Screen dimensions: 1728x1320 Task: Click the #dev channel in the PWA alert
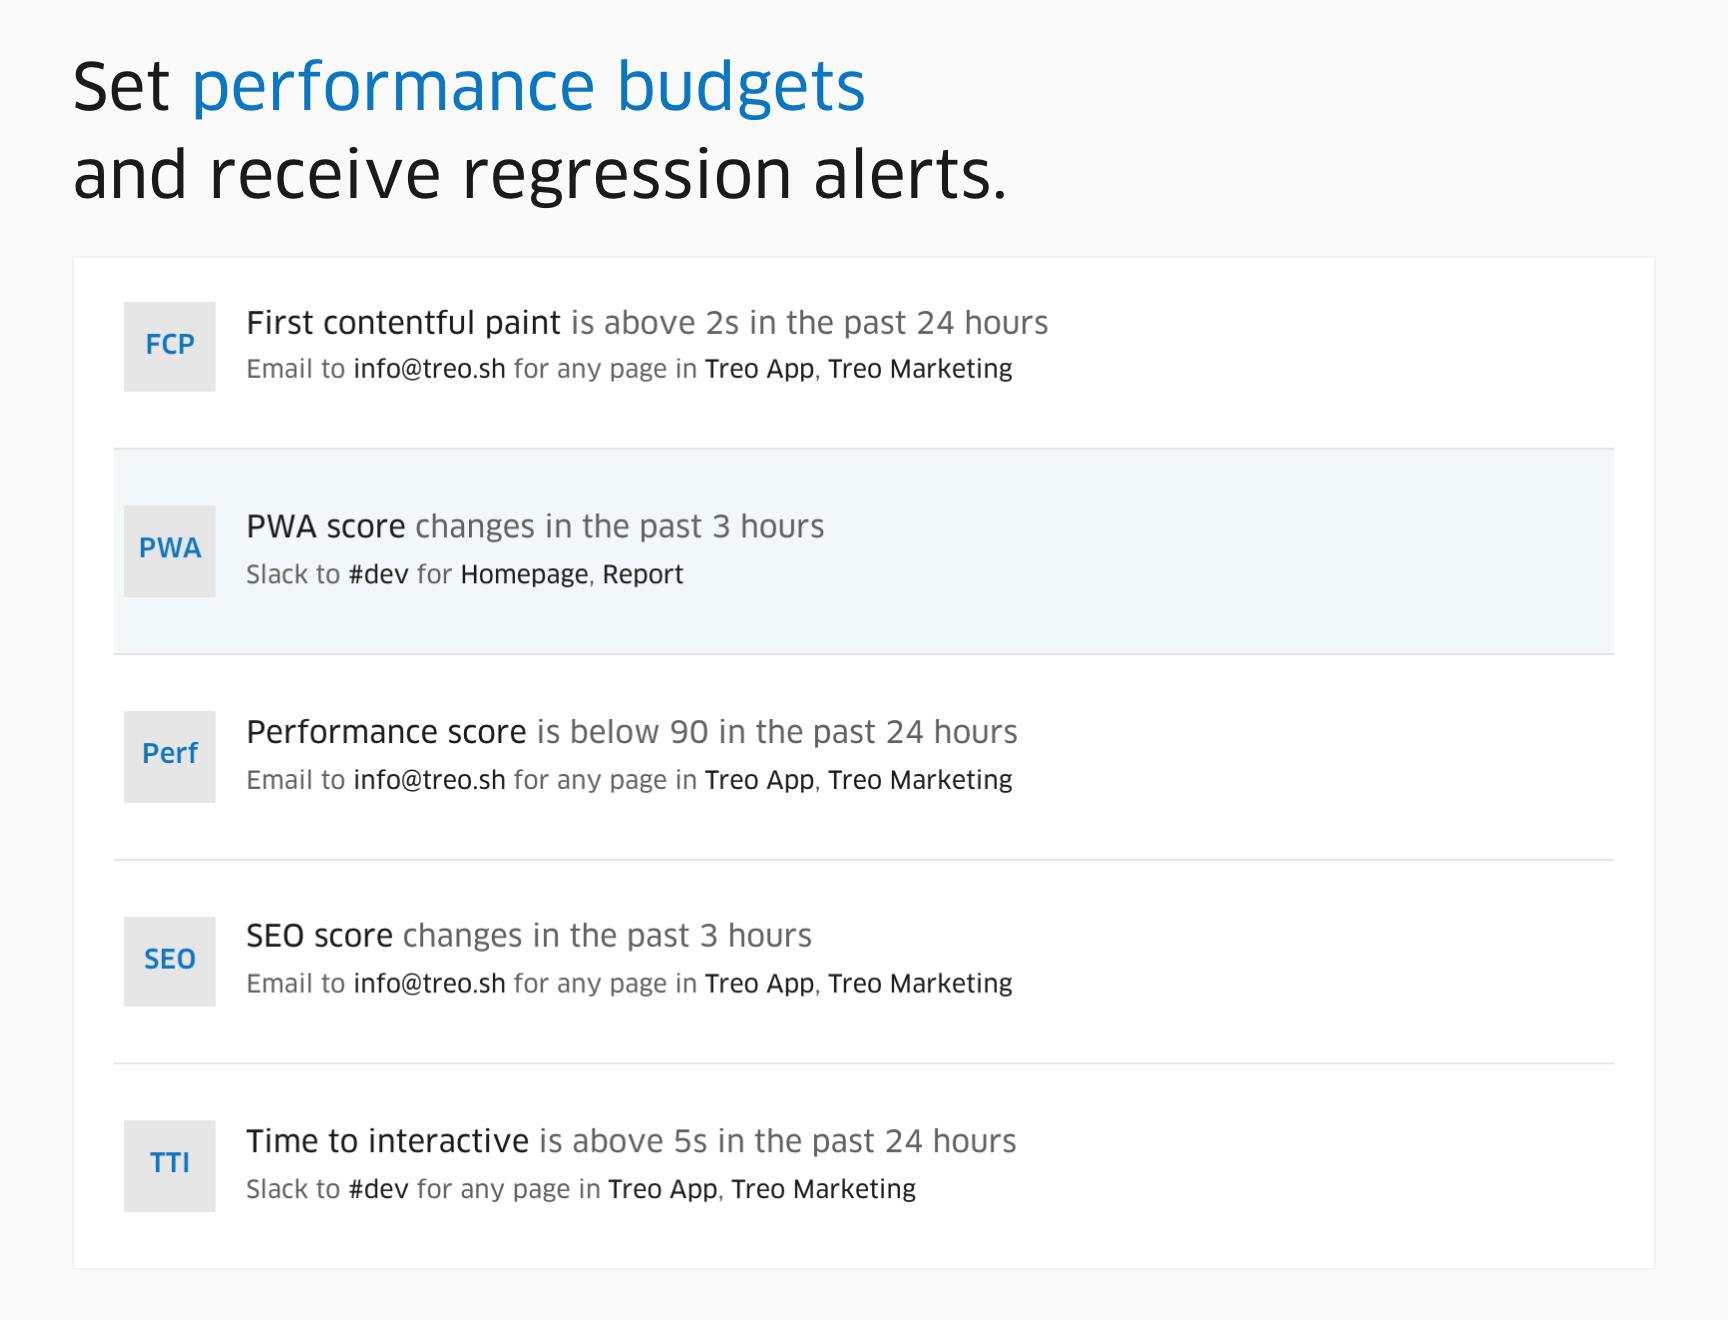click(378, 574)
